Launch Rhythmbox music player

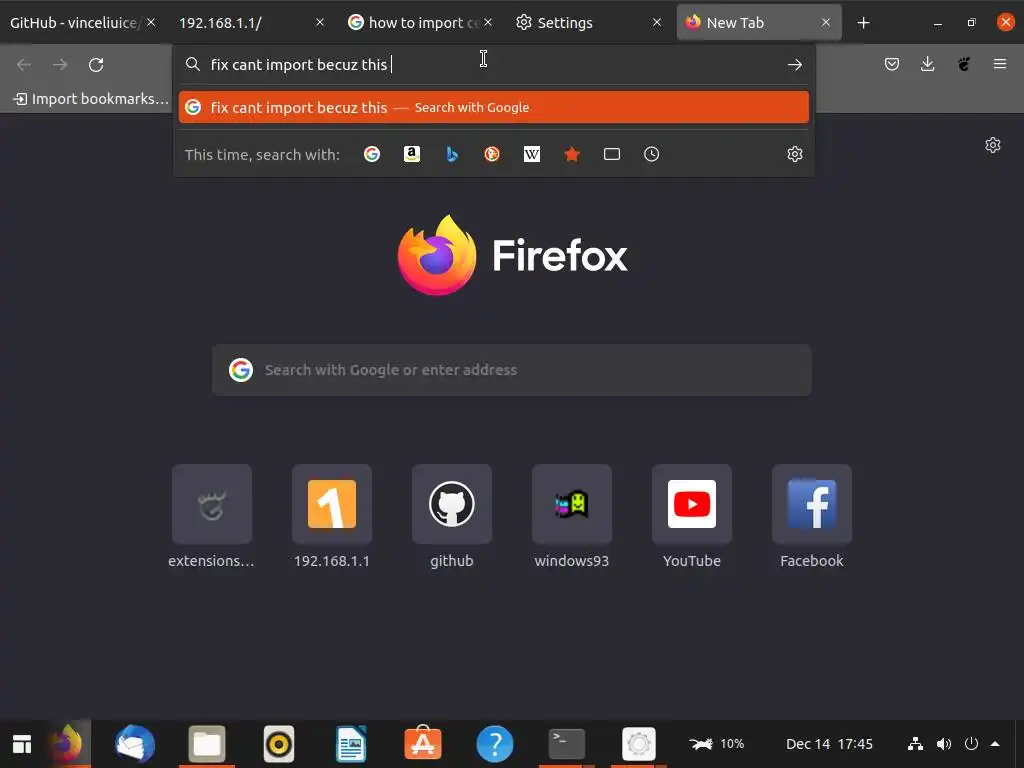point(279,744)
